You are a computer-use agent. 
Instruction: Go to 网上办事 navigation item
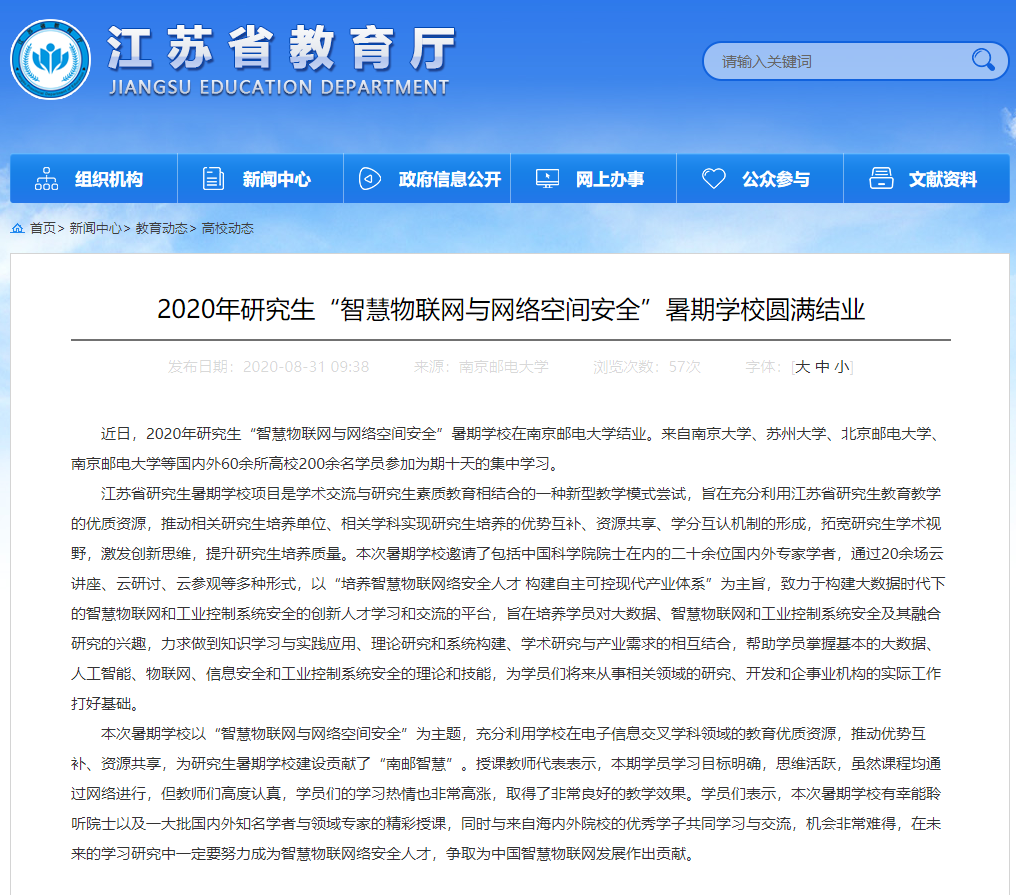click(609, 180)
